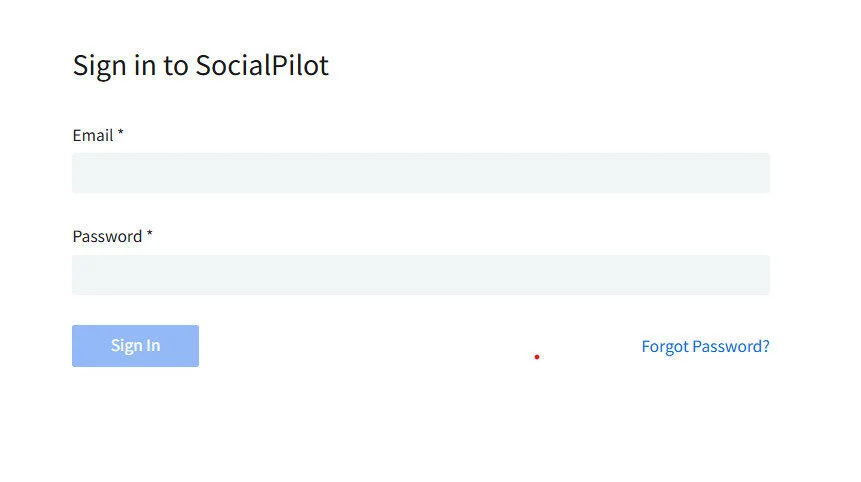This screenshot has width=861, height=482.
Task: Click the asterisk next to Password
Action: 150,236
